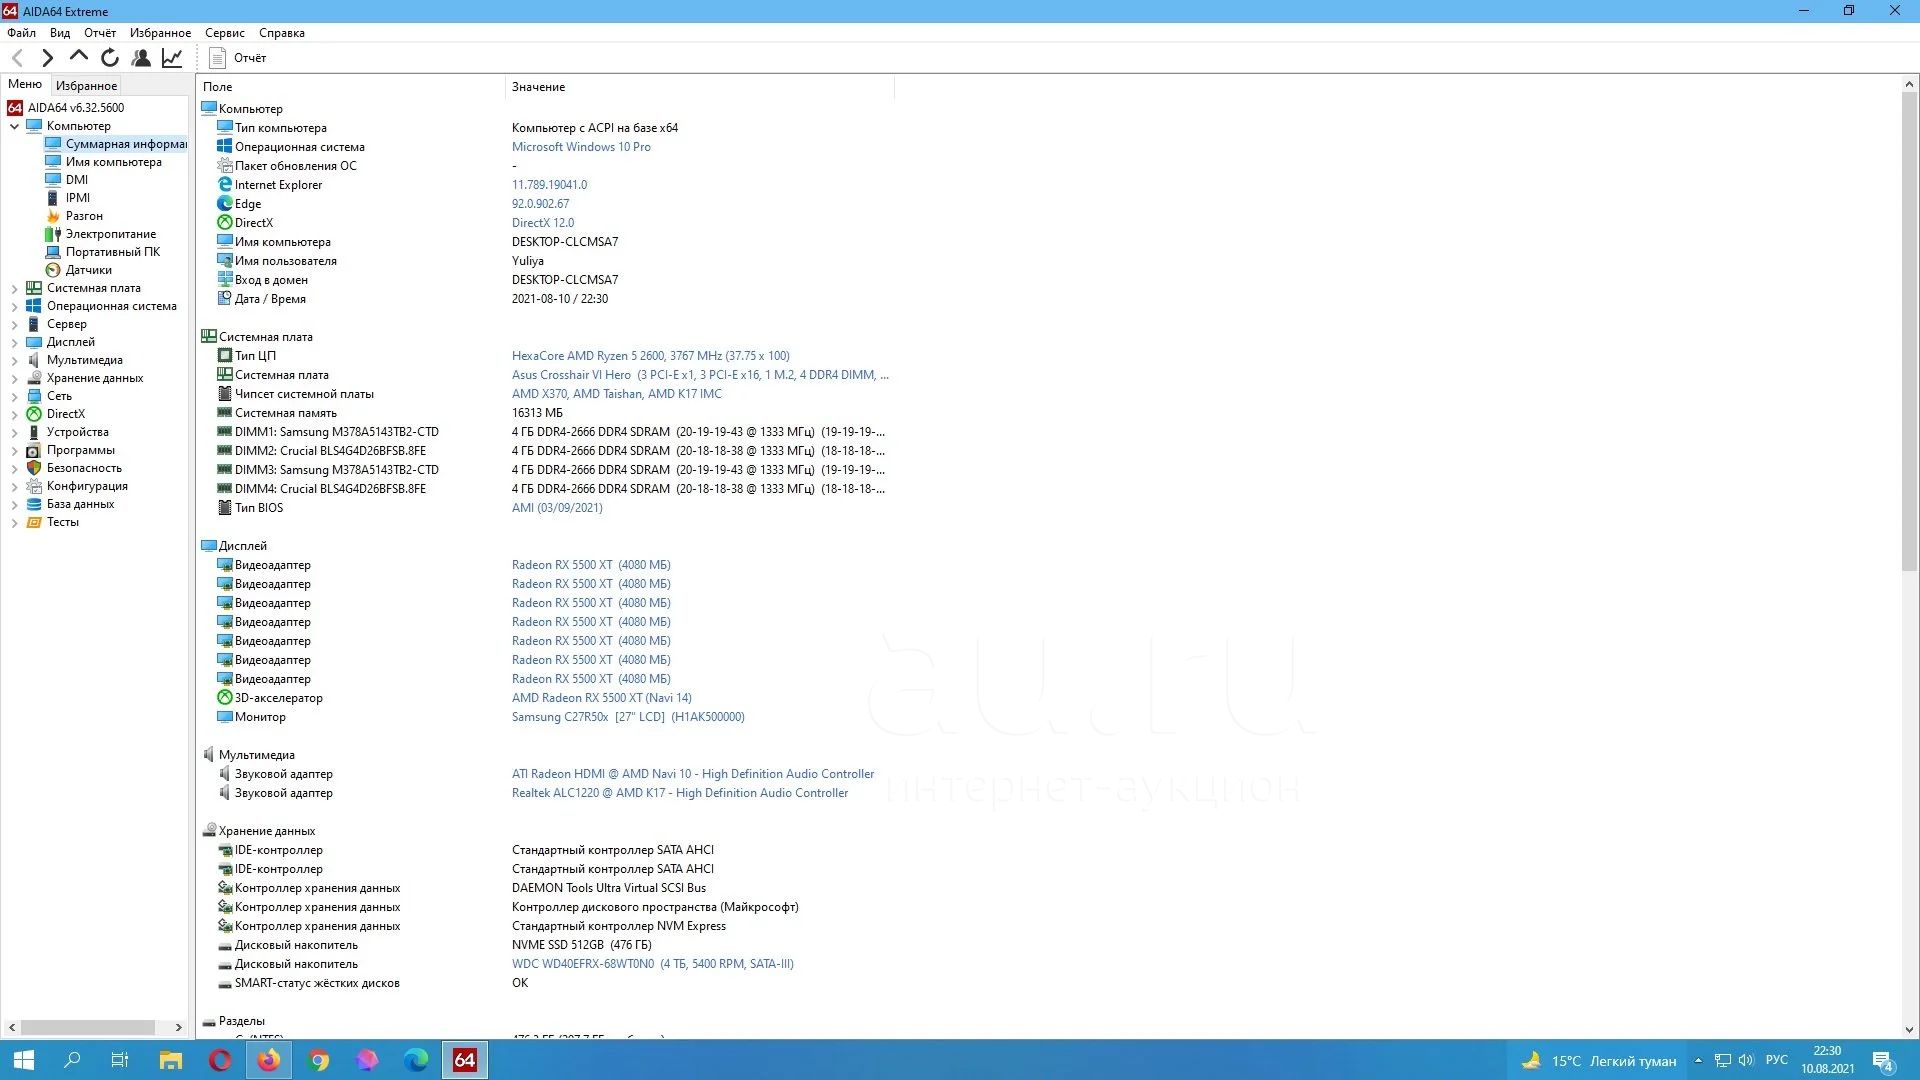Open the AMI (03/09/2021) BIOS link

coord(557,508)
